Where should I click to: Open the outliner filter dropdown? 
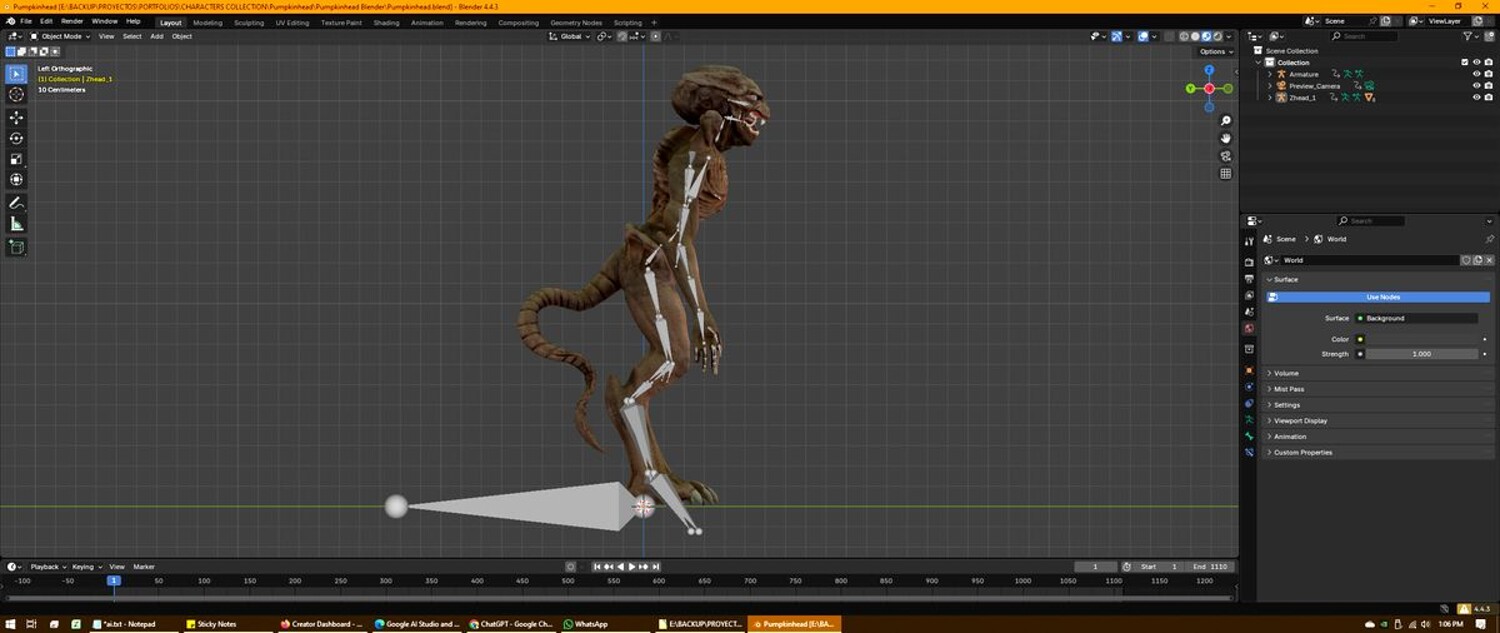tap(1471, 36)
